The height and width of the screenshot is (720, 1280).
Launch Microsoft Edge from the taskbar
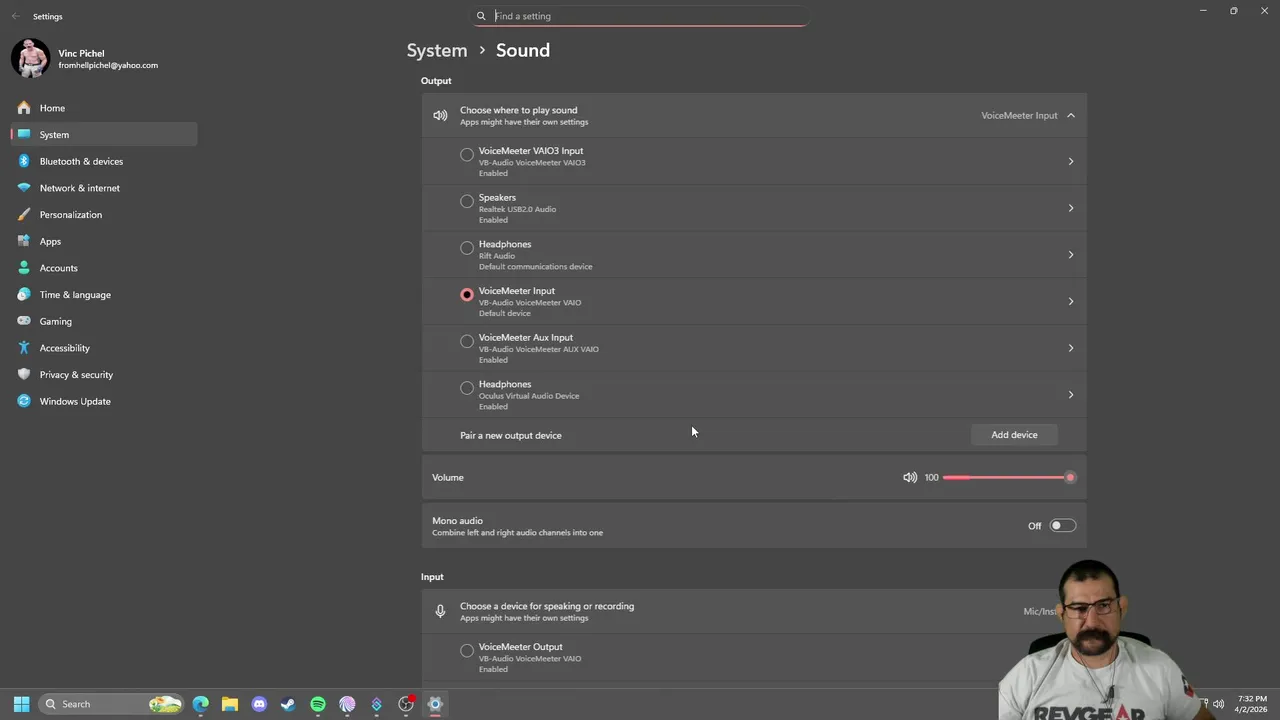pyautogui.click(x=201, y=704)
